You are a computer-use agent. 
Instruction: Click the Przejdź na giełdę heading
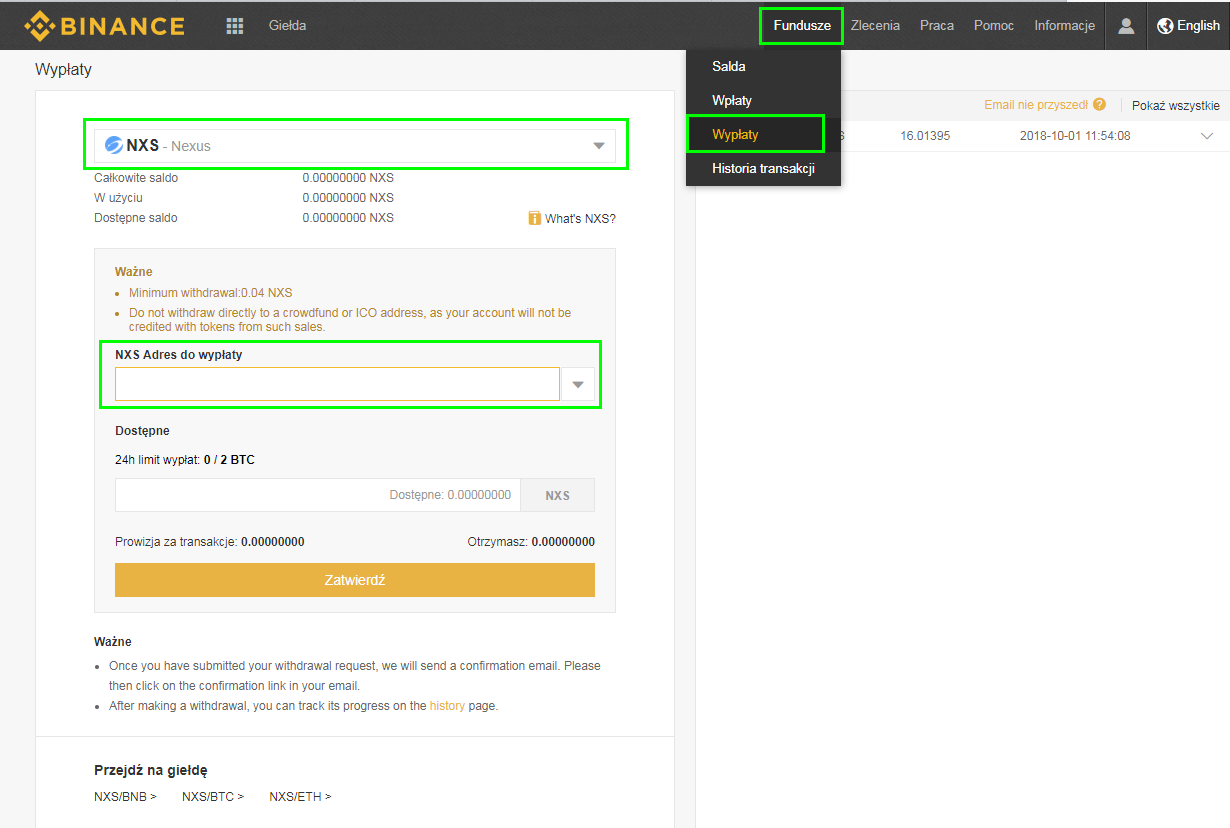[151, 770]
